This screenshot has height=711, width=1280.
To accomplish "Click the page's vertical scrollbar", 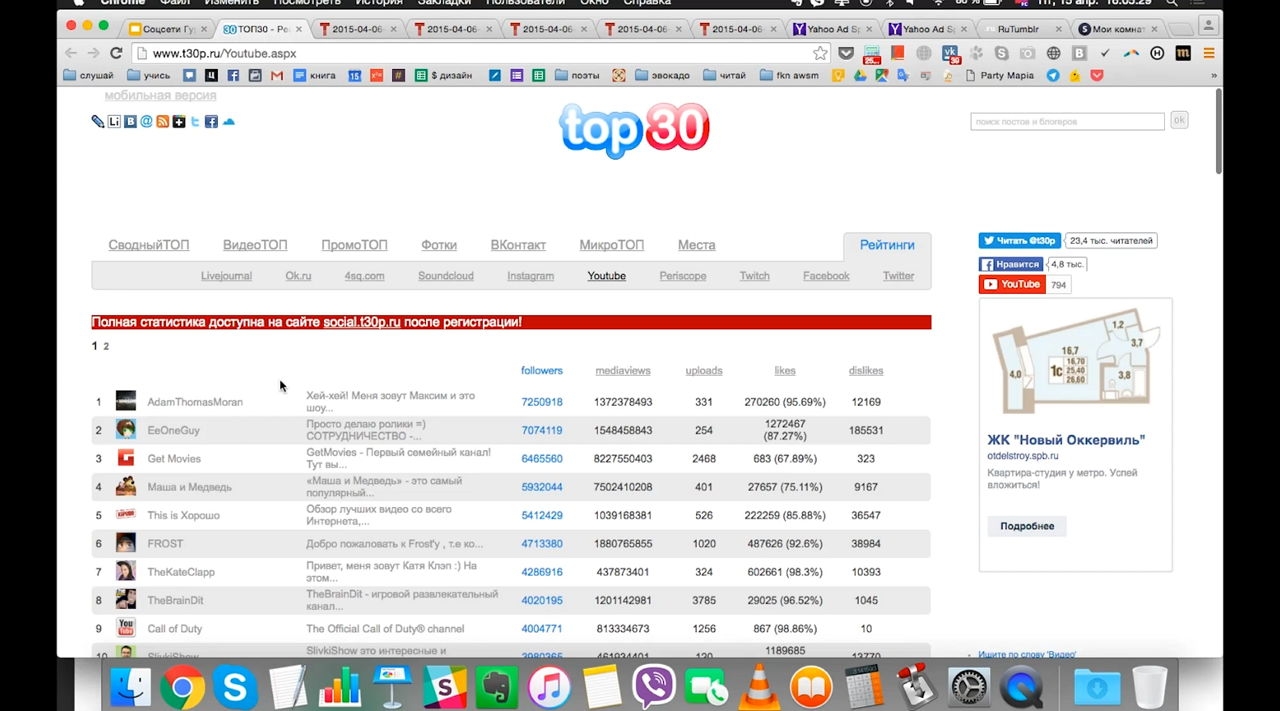I will point(1218,131).
